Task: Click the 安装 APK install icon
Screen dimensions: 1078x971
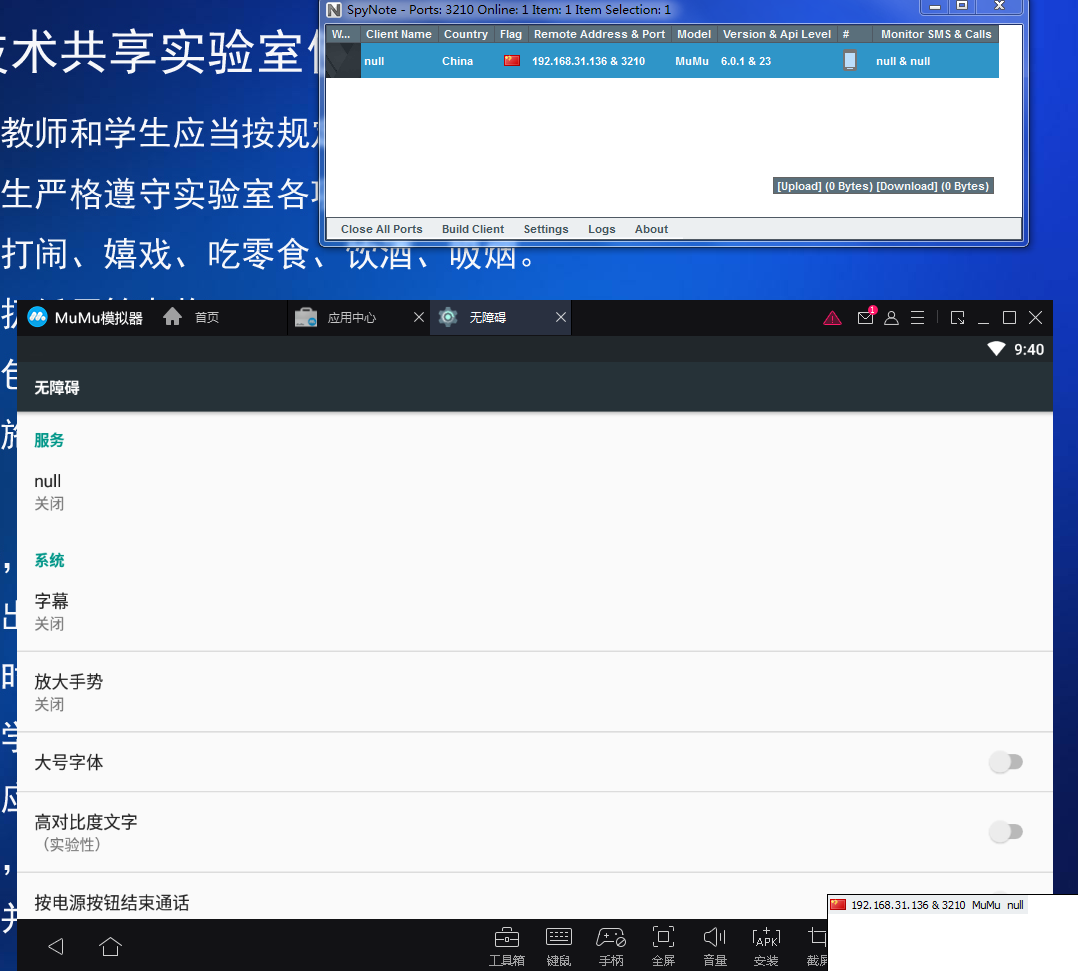Action: (x=766, y=946)
